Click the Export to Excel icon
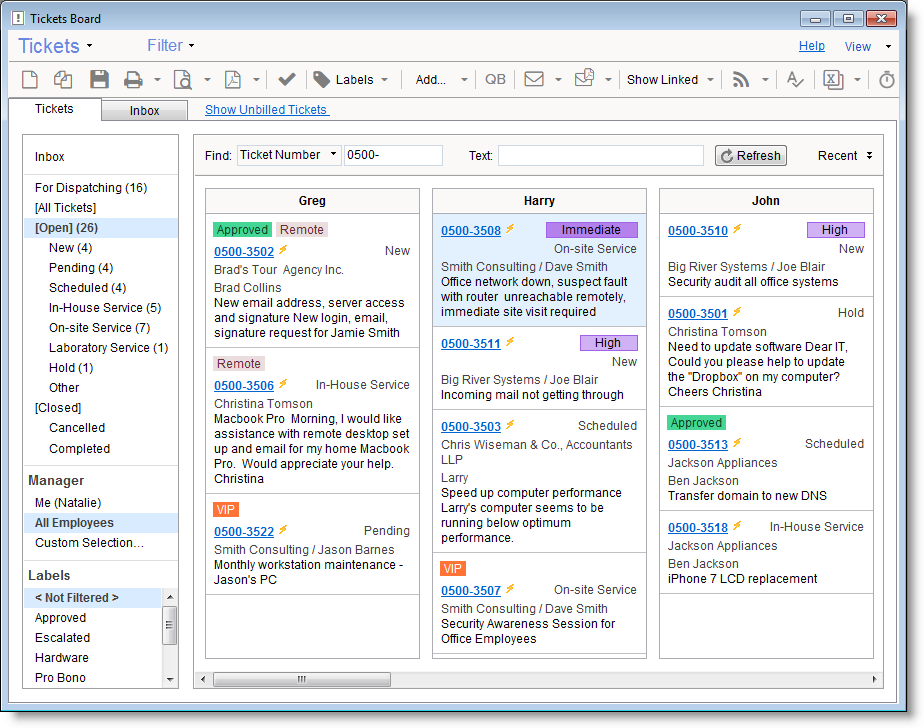The height and width of the screenshot is (728, 924). coord(833,80)
